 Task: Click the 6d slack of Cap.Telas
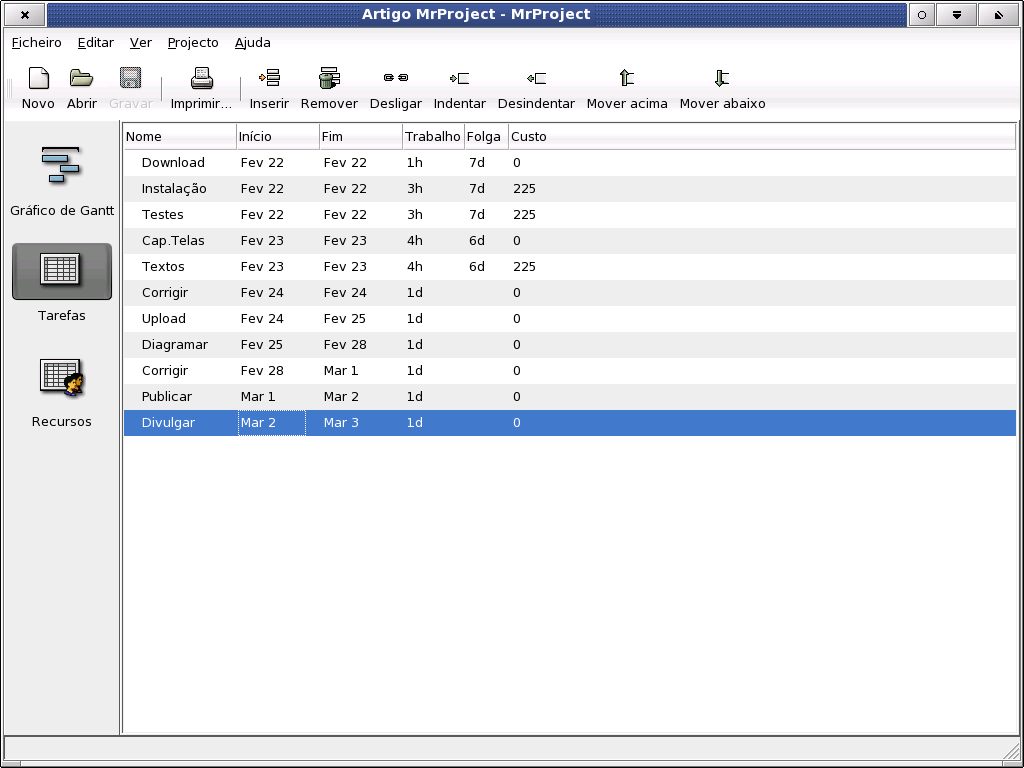477,241
